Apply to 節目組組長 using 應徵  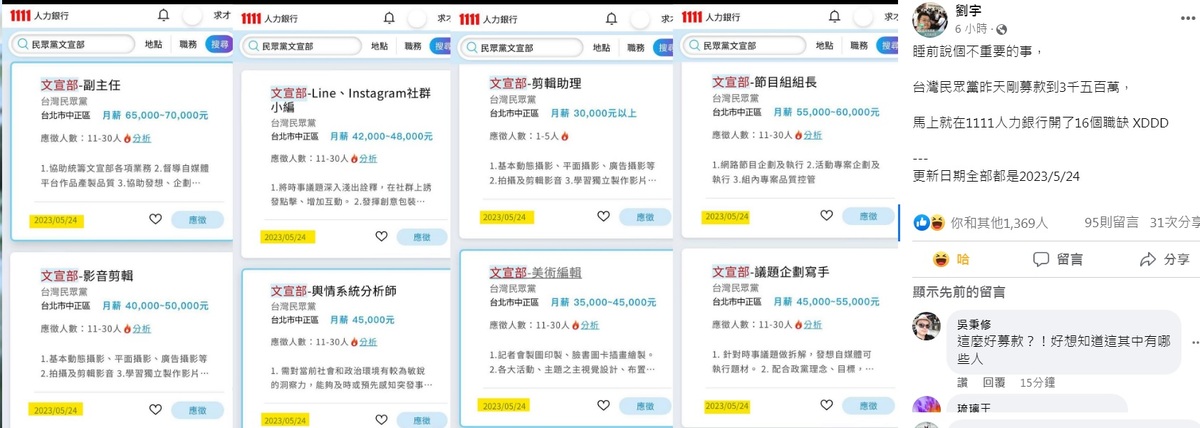[870, 217]
